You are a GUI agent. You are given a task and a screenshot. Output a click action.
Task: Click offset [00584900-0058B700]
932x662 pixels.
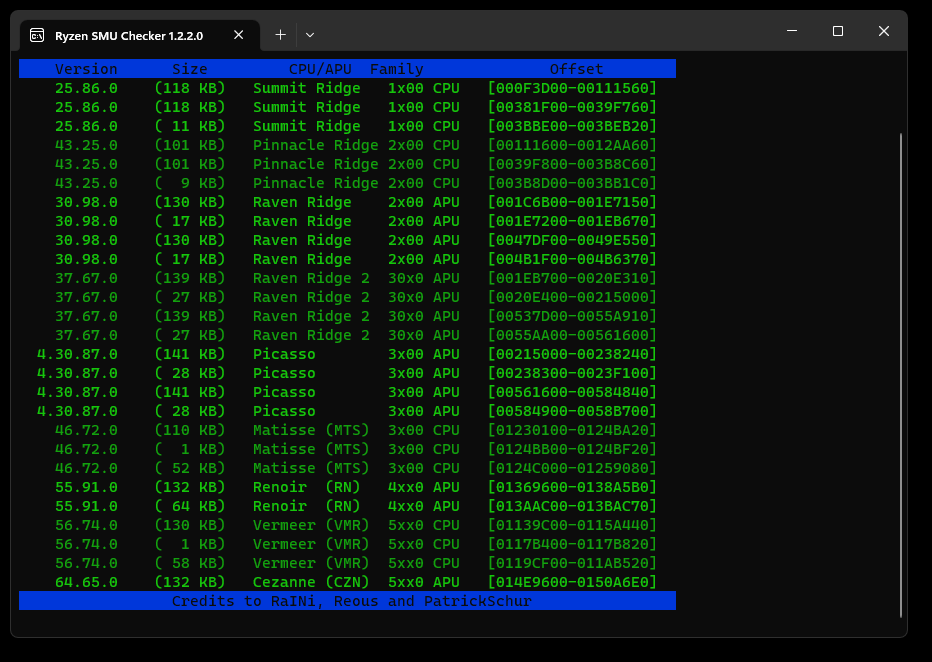[572, 411]
